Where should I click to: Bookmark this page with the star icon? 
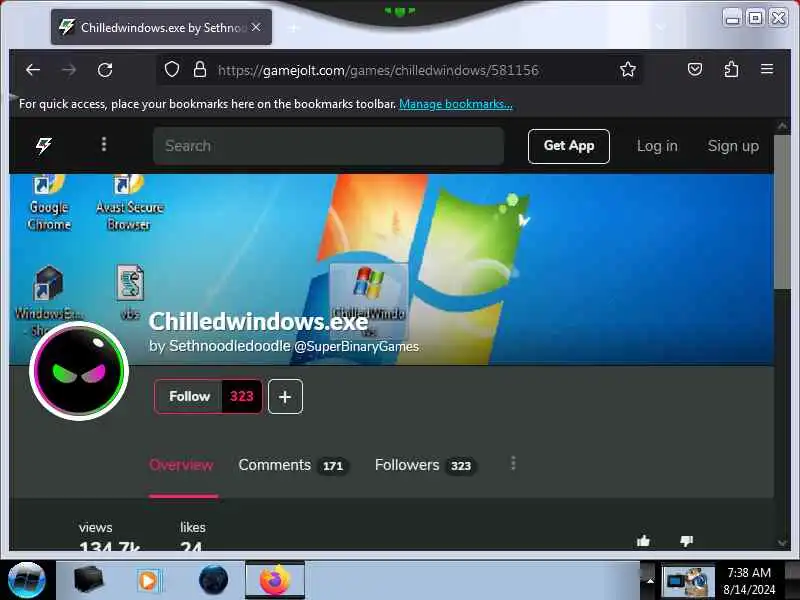tap(628, 69)
